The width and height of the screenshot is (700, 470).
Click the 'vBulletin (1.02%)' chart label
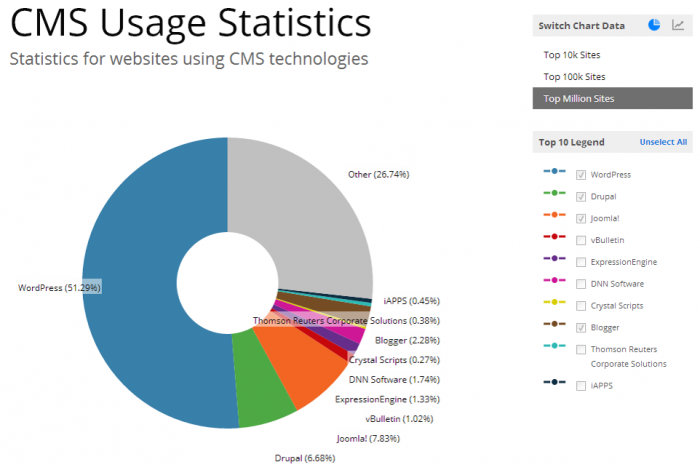[399, 419]
